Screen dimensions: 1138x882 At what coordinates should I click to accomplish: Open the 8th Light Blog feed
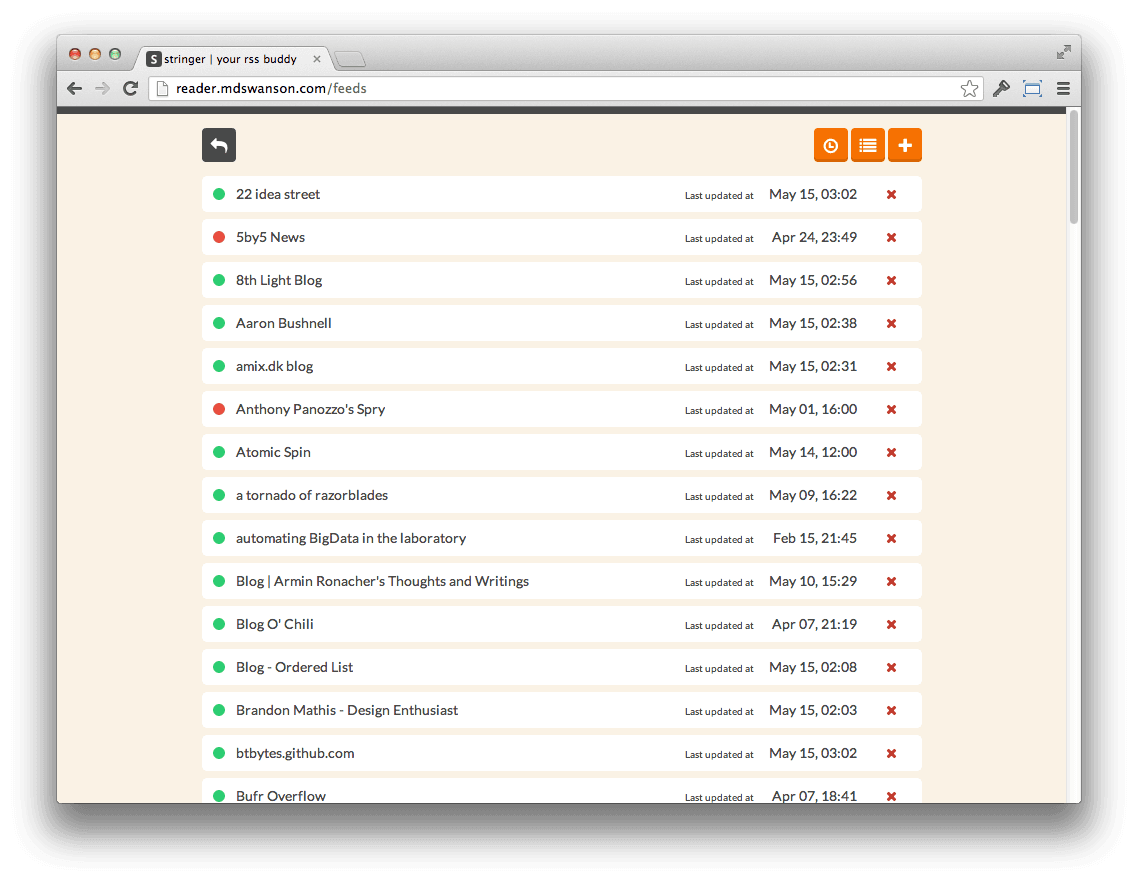(279, 281)
